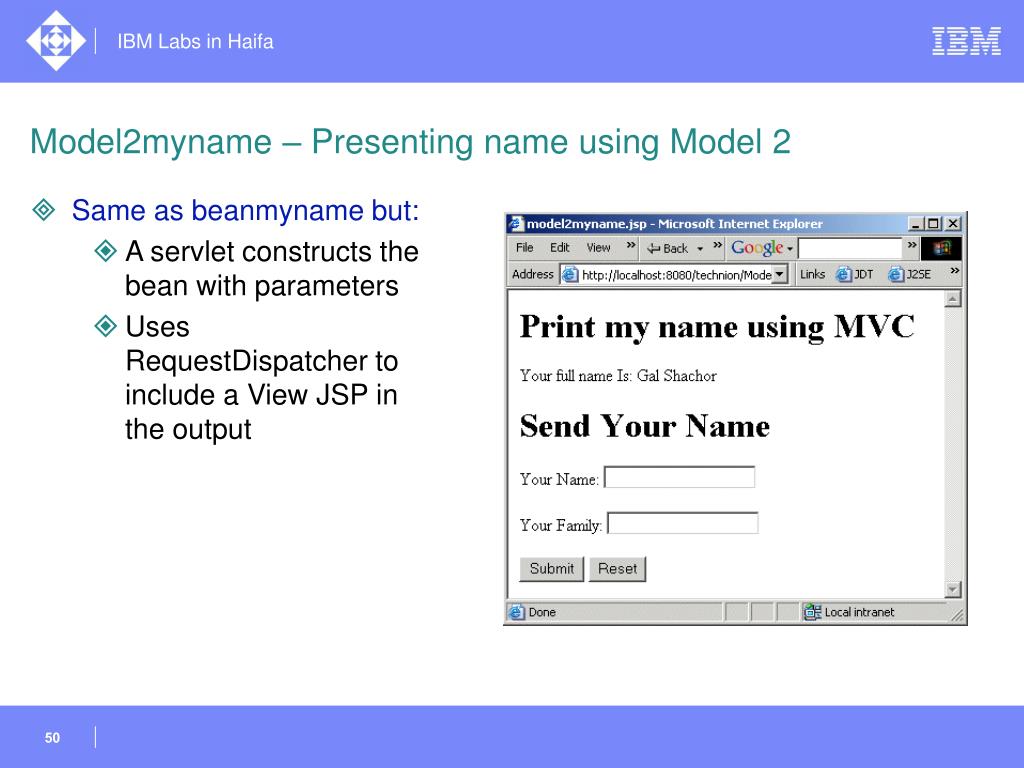The width and height of the screenshot is (1024, 768).
Task: Click the address URL text
Action: tap(677, 275)
